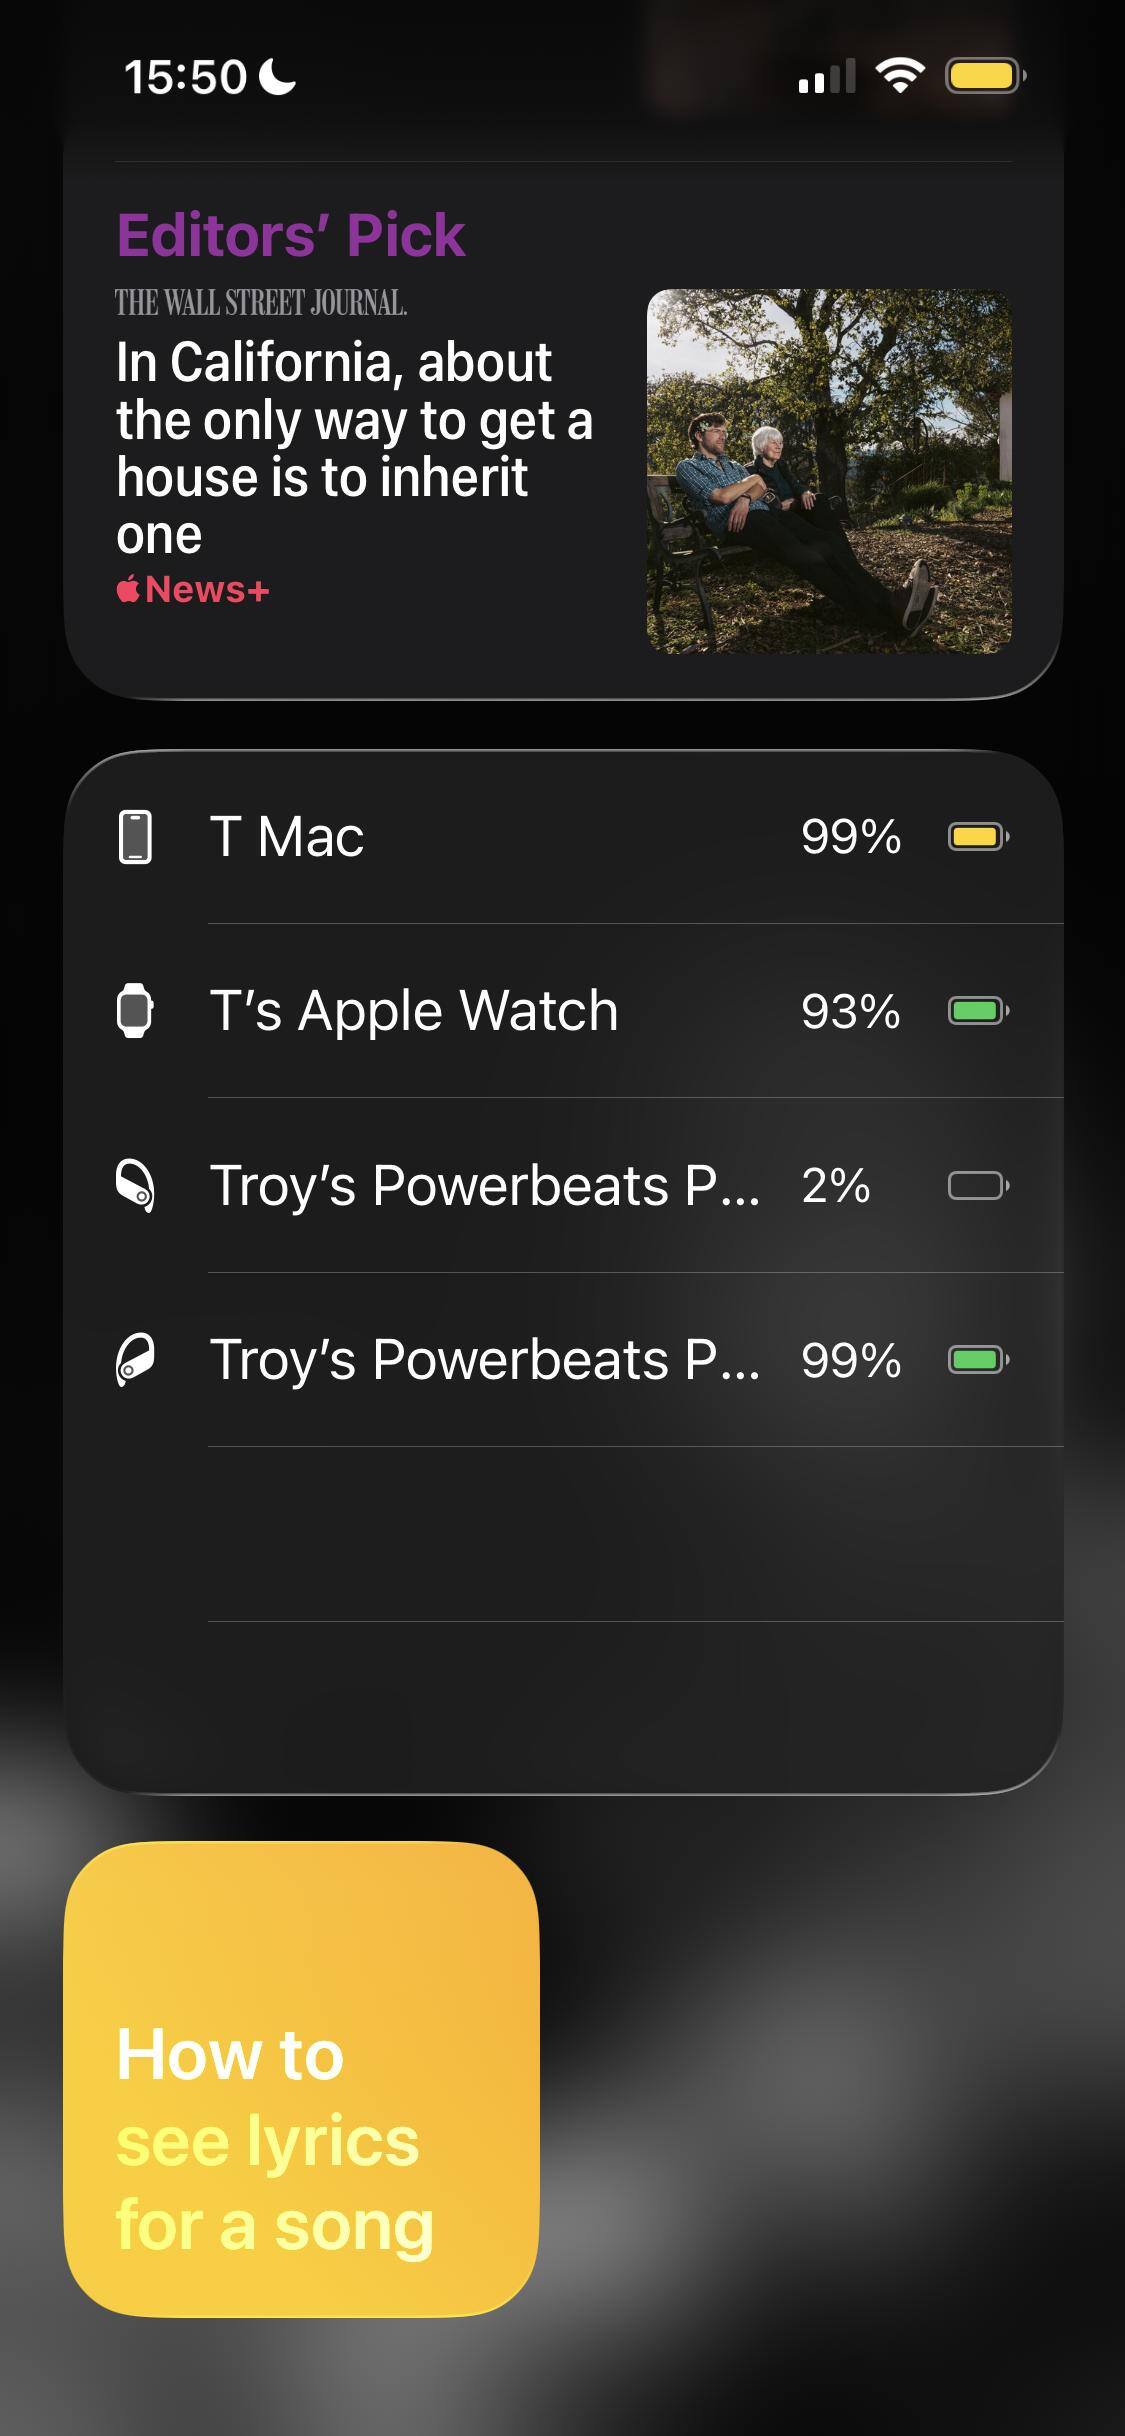Viewport: 1125px width, 2436px height.
Task: Tap the Powerbeats earbud icon at 2%
Action: point(135,1186)
